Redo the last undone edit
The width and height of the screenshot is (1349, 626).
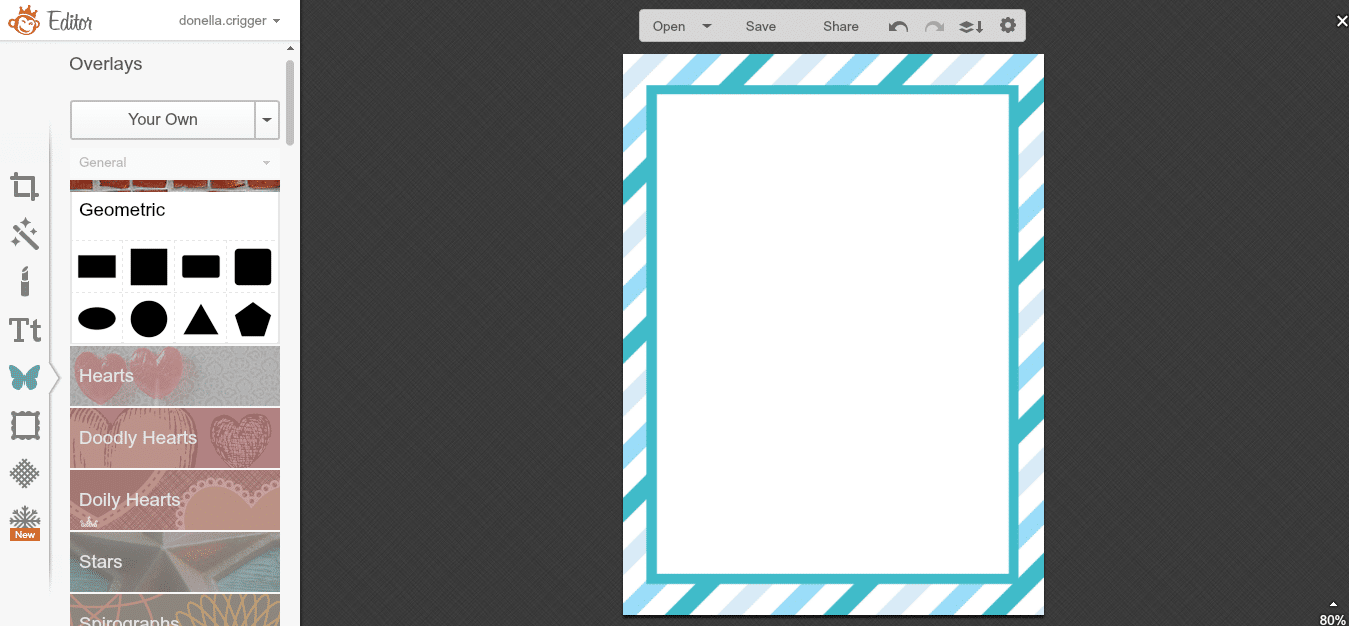point(934,27)
